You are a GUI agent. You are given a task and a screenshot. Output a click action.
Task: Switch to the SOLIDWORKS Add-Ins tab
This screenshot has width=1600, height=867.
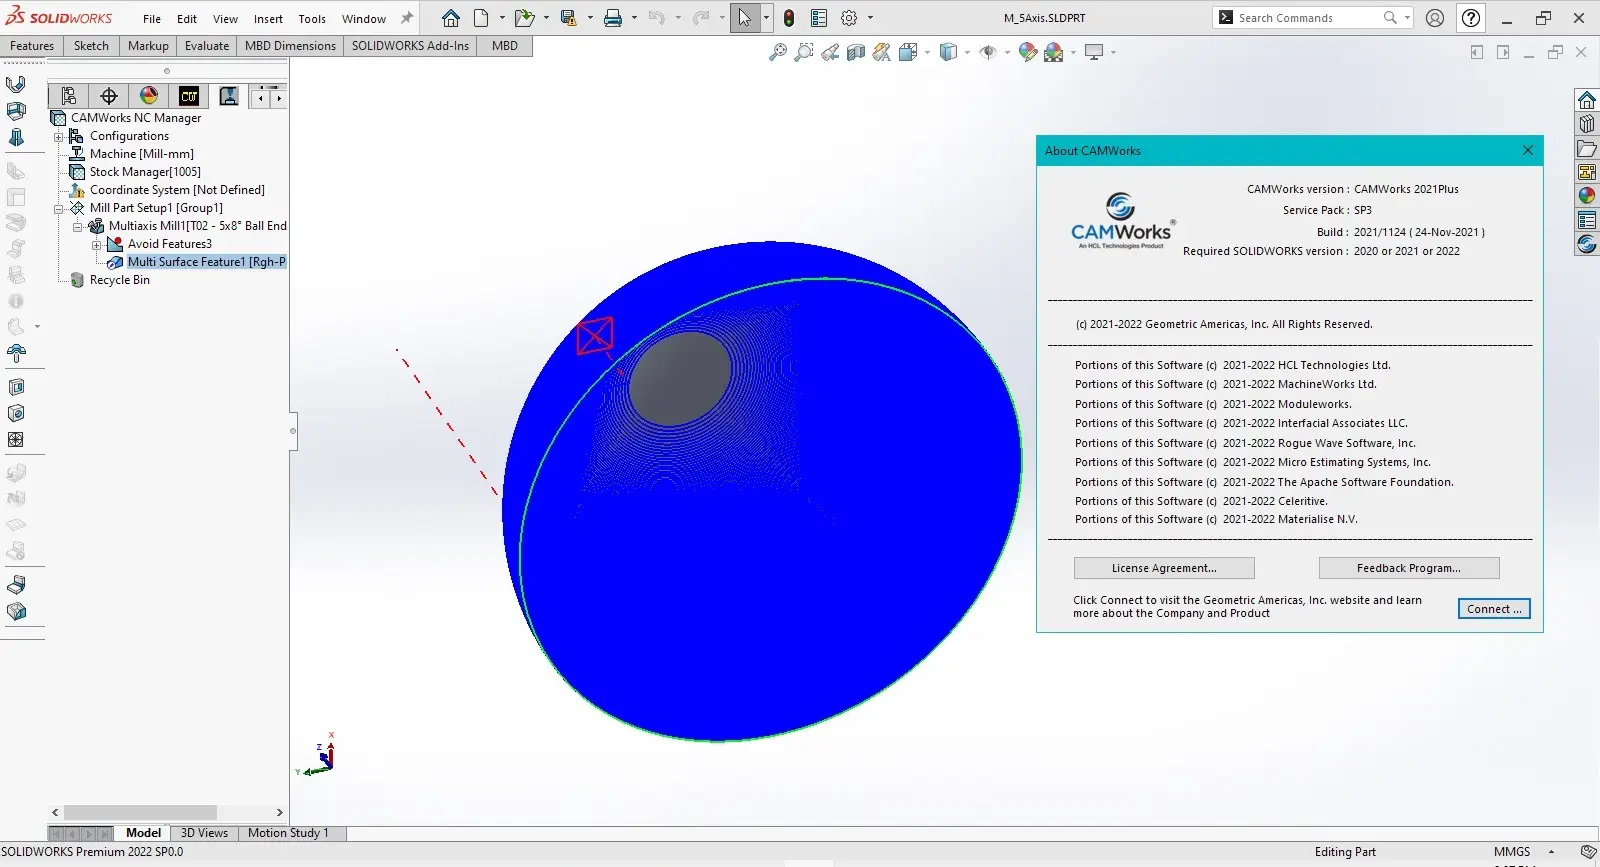pos(410,46)
